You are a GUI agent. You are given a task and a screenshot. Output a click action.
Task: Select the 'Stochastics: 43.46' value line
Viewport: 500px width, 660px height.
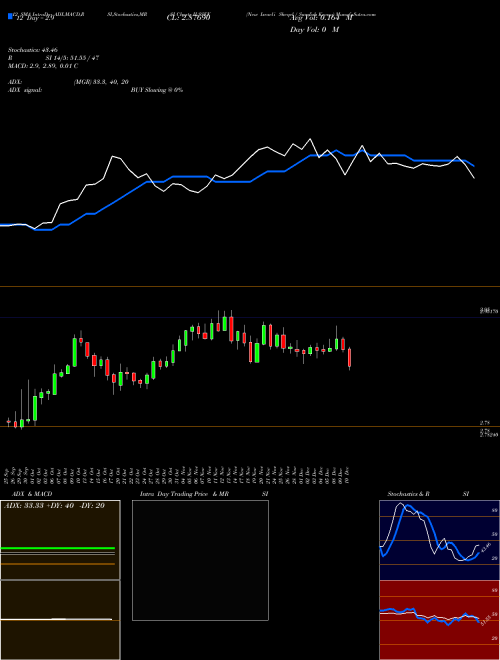(32, 50)
